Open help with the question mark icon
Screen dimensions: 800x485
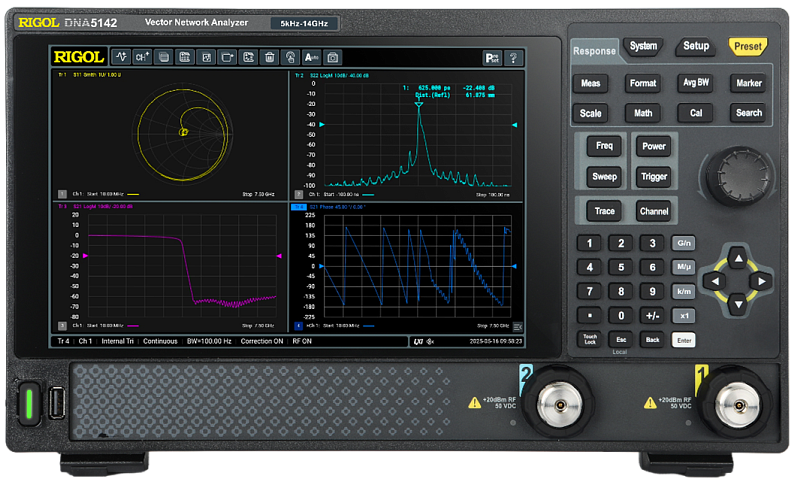pyautogui.click(x=514, y=58)
